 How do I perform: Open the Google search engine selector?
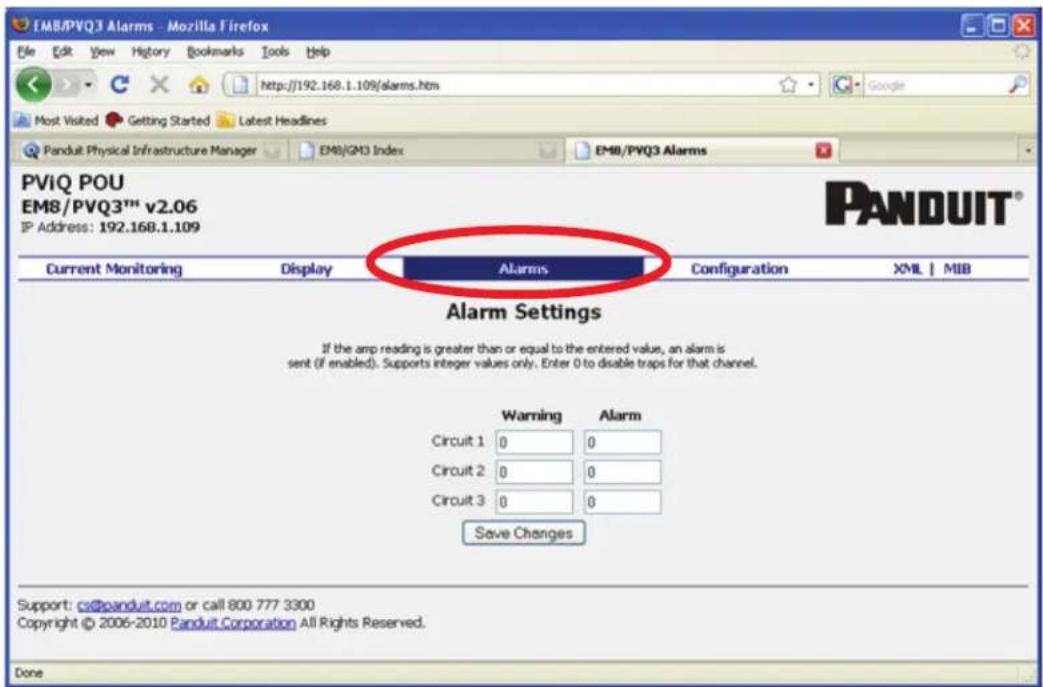848,85
